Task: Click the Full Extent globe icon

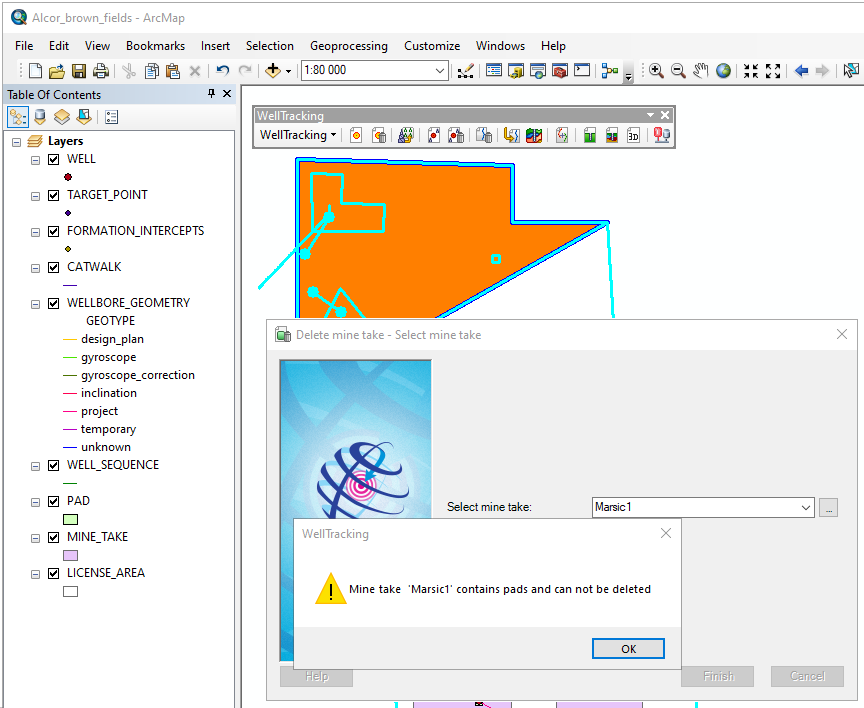Action: click(x=723, y=71)
